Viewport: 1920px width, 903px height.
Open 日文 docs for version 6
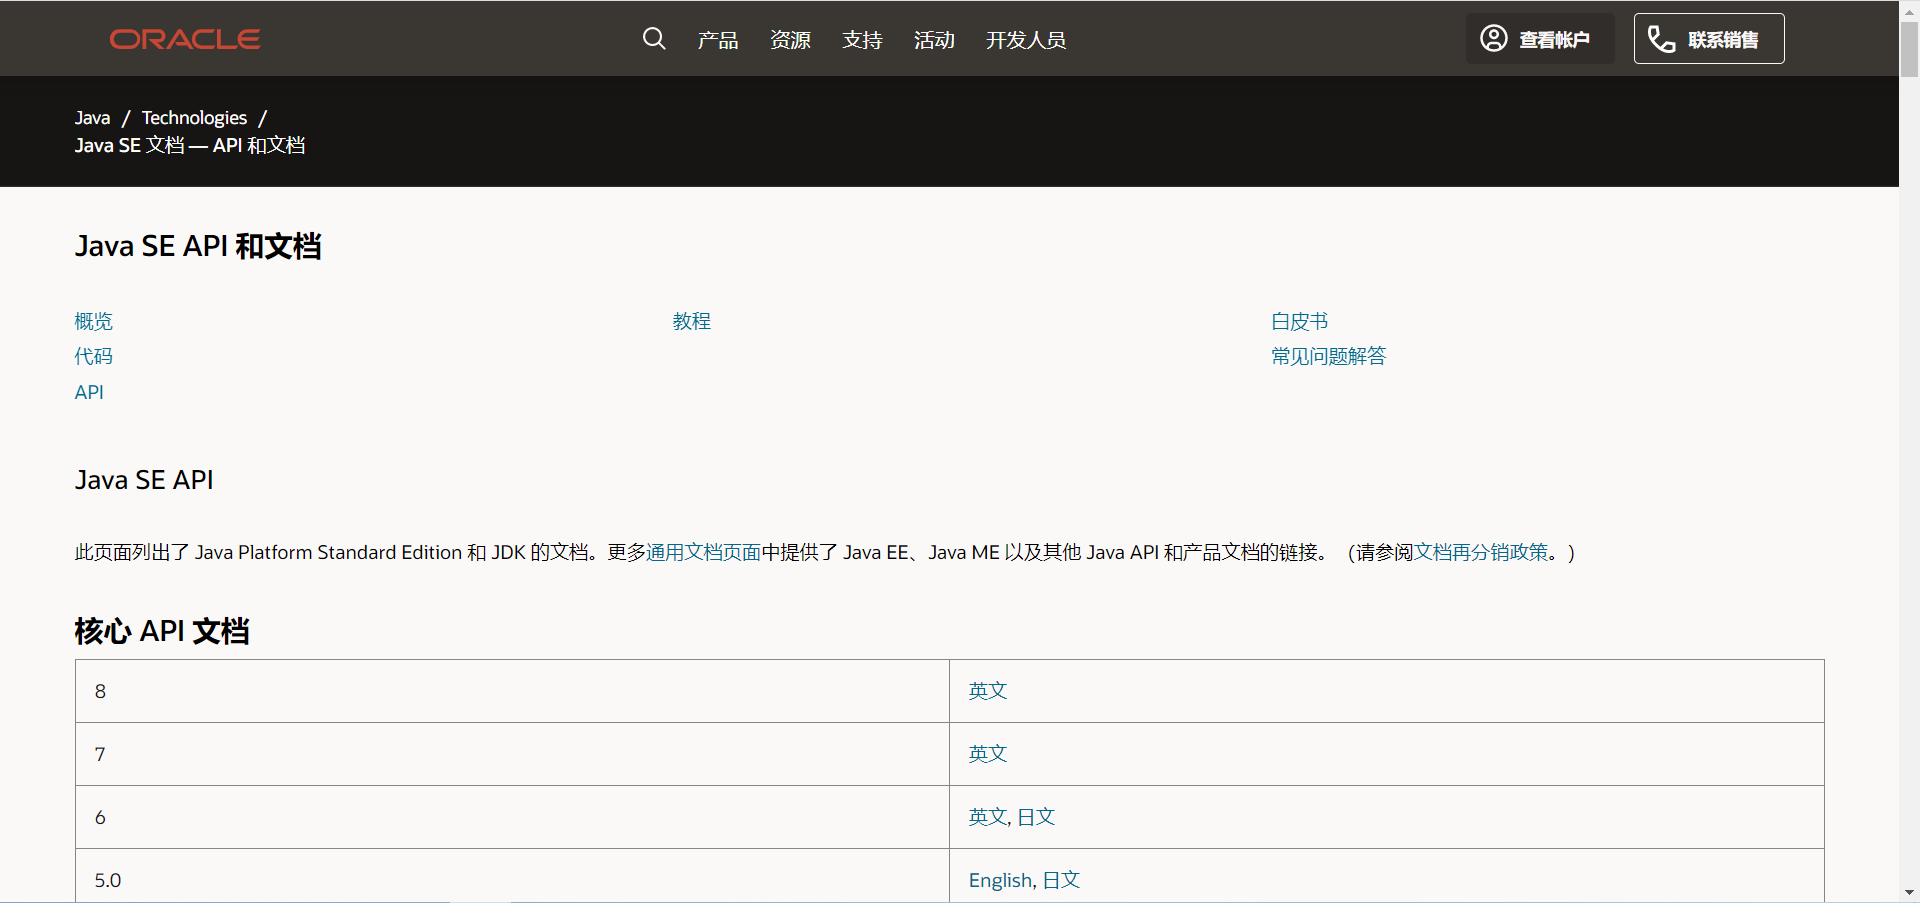(x=1036, y=817)
